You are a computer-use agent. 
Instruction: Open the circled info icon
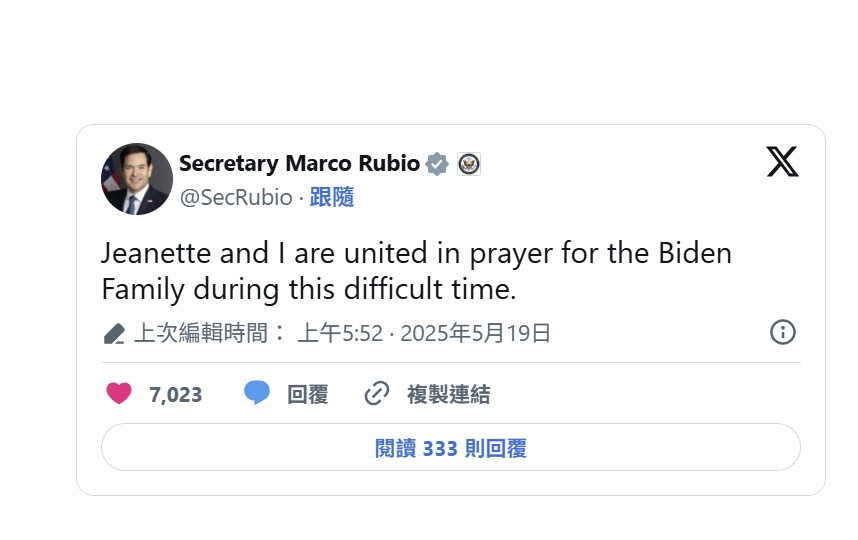tap(782, 332)
